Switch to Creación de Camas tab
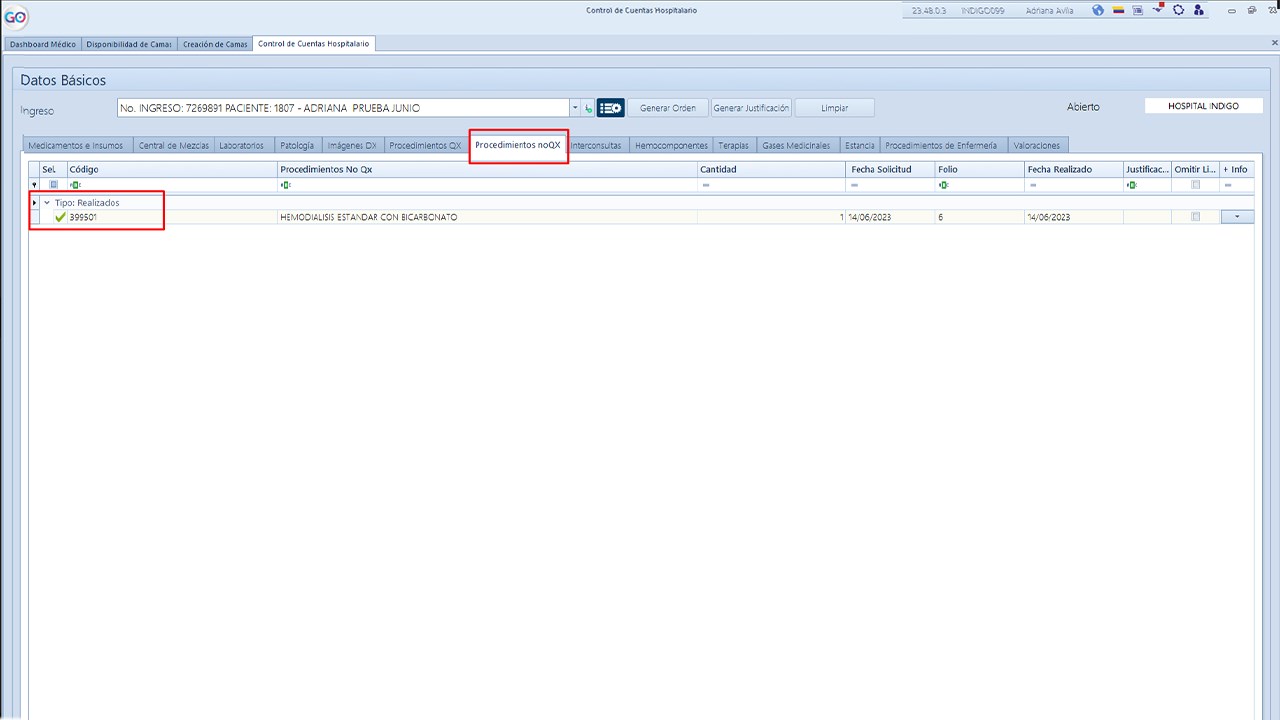 coord(215,44)
